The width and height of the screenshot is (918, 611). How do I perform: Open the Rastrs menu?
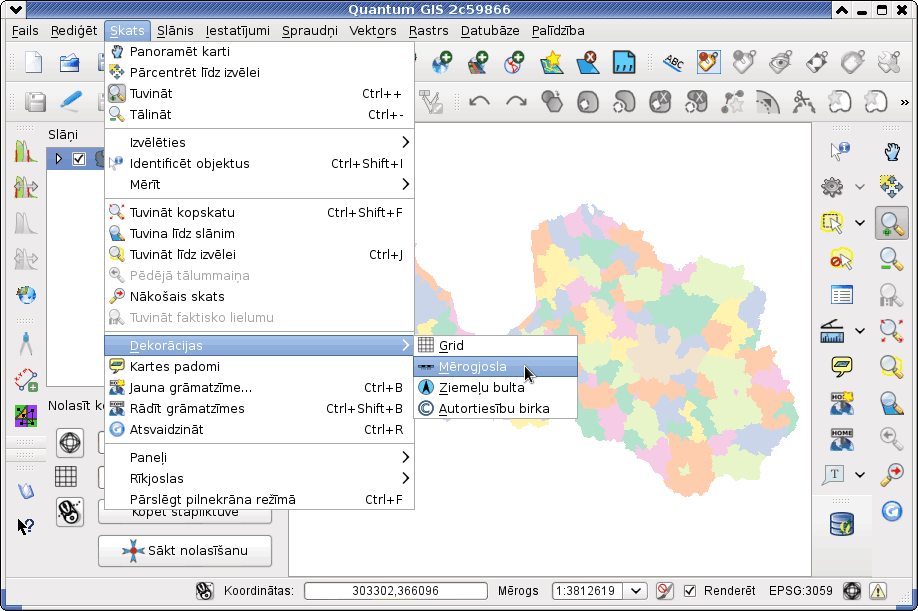[429, 30]
